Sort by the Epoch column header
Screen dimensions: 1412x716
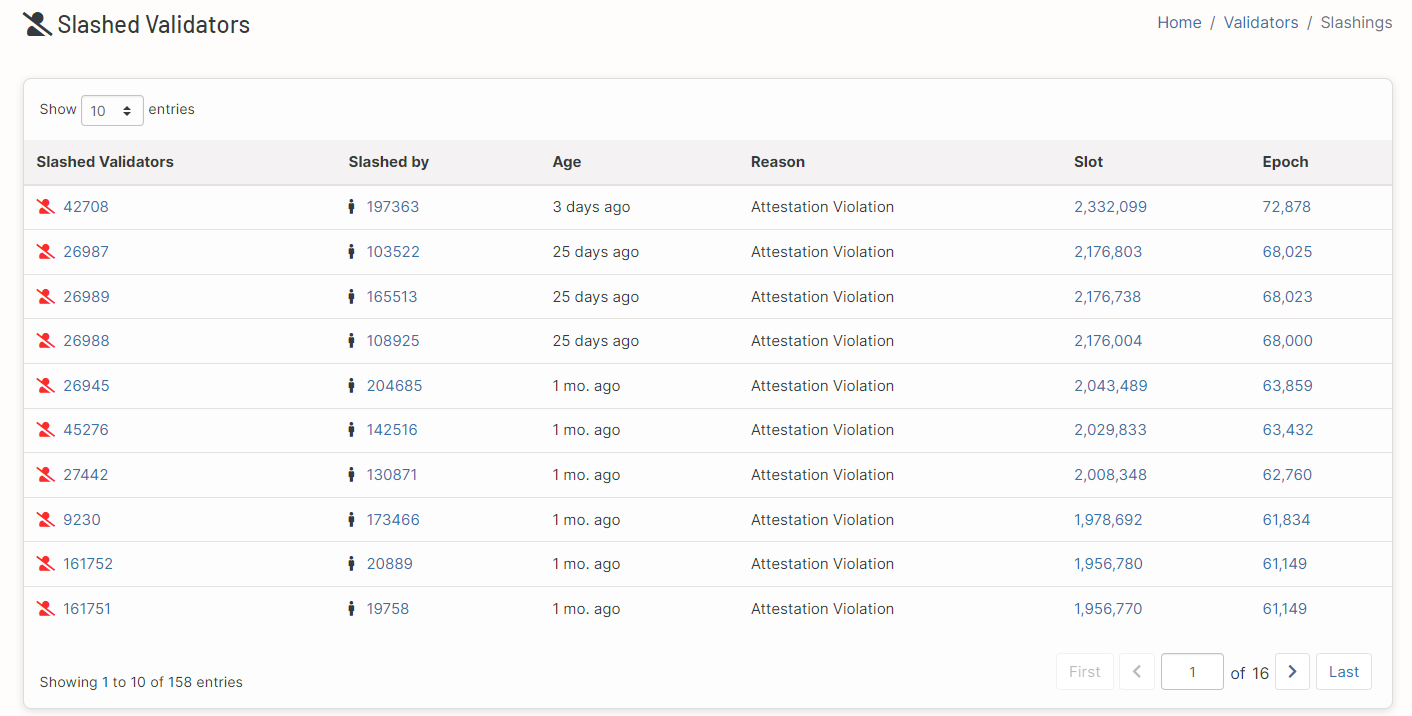tap(1285, 162)
